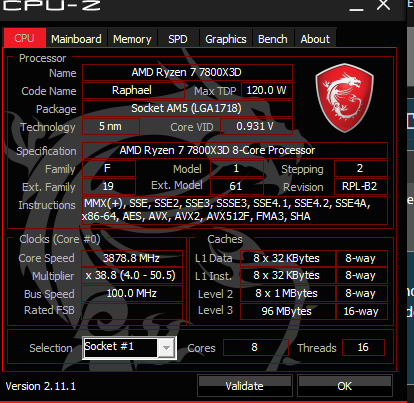
Task: Click the Level 3 cache size field
Action: click(x=288, y=311)
